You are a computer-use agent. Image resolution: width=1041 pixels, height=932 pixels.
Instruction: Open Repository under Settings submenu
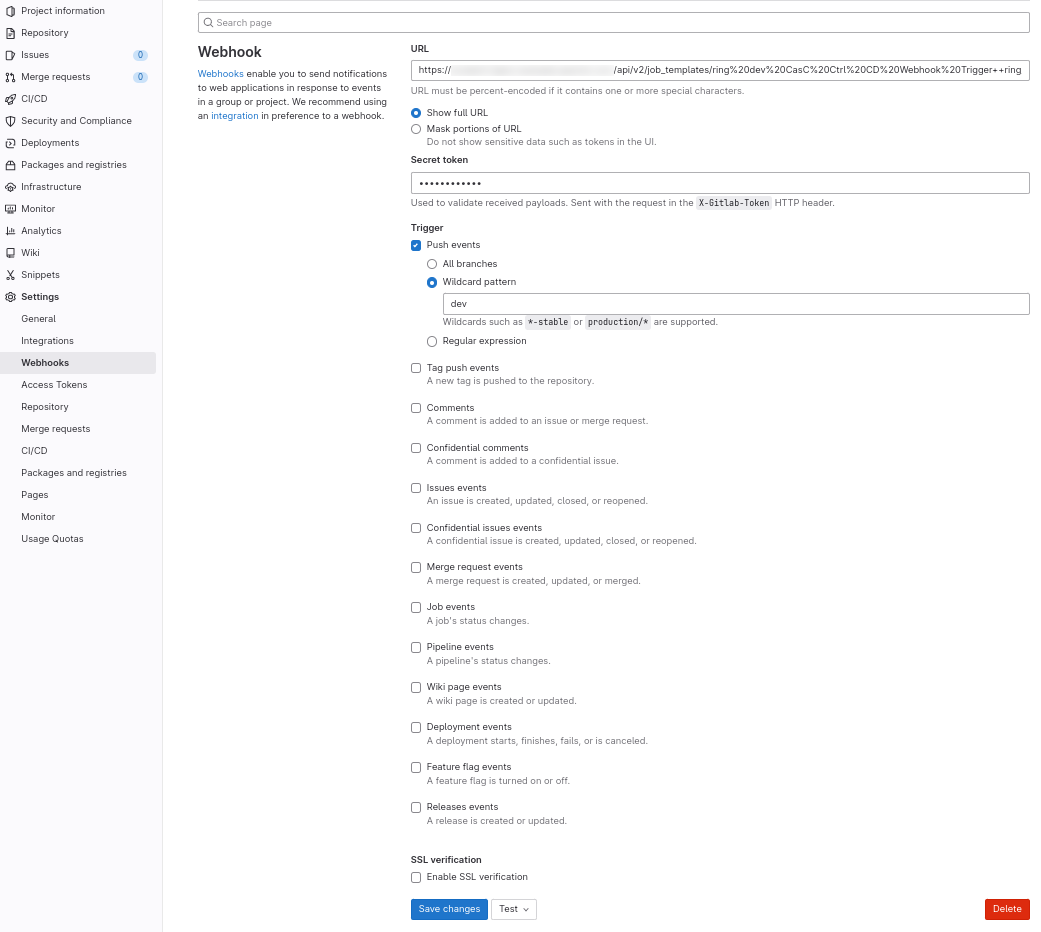click(44, 406)
